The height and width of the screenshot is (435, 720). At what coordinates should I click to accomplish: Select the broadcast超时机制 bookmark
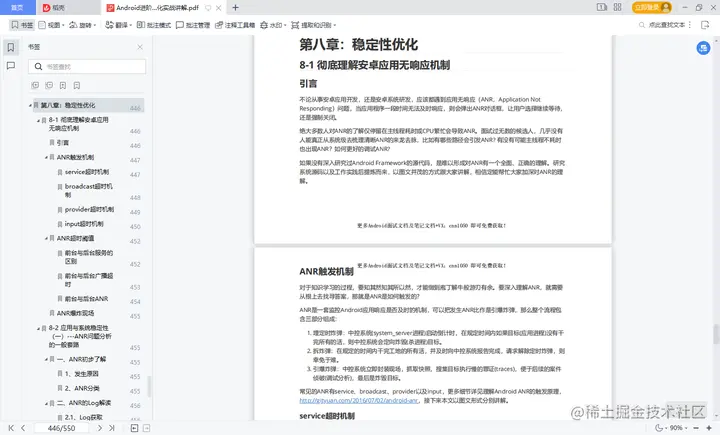pyautogui.click(x=88, y=191)
